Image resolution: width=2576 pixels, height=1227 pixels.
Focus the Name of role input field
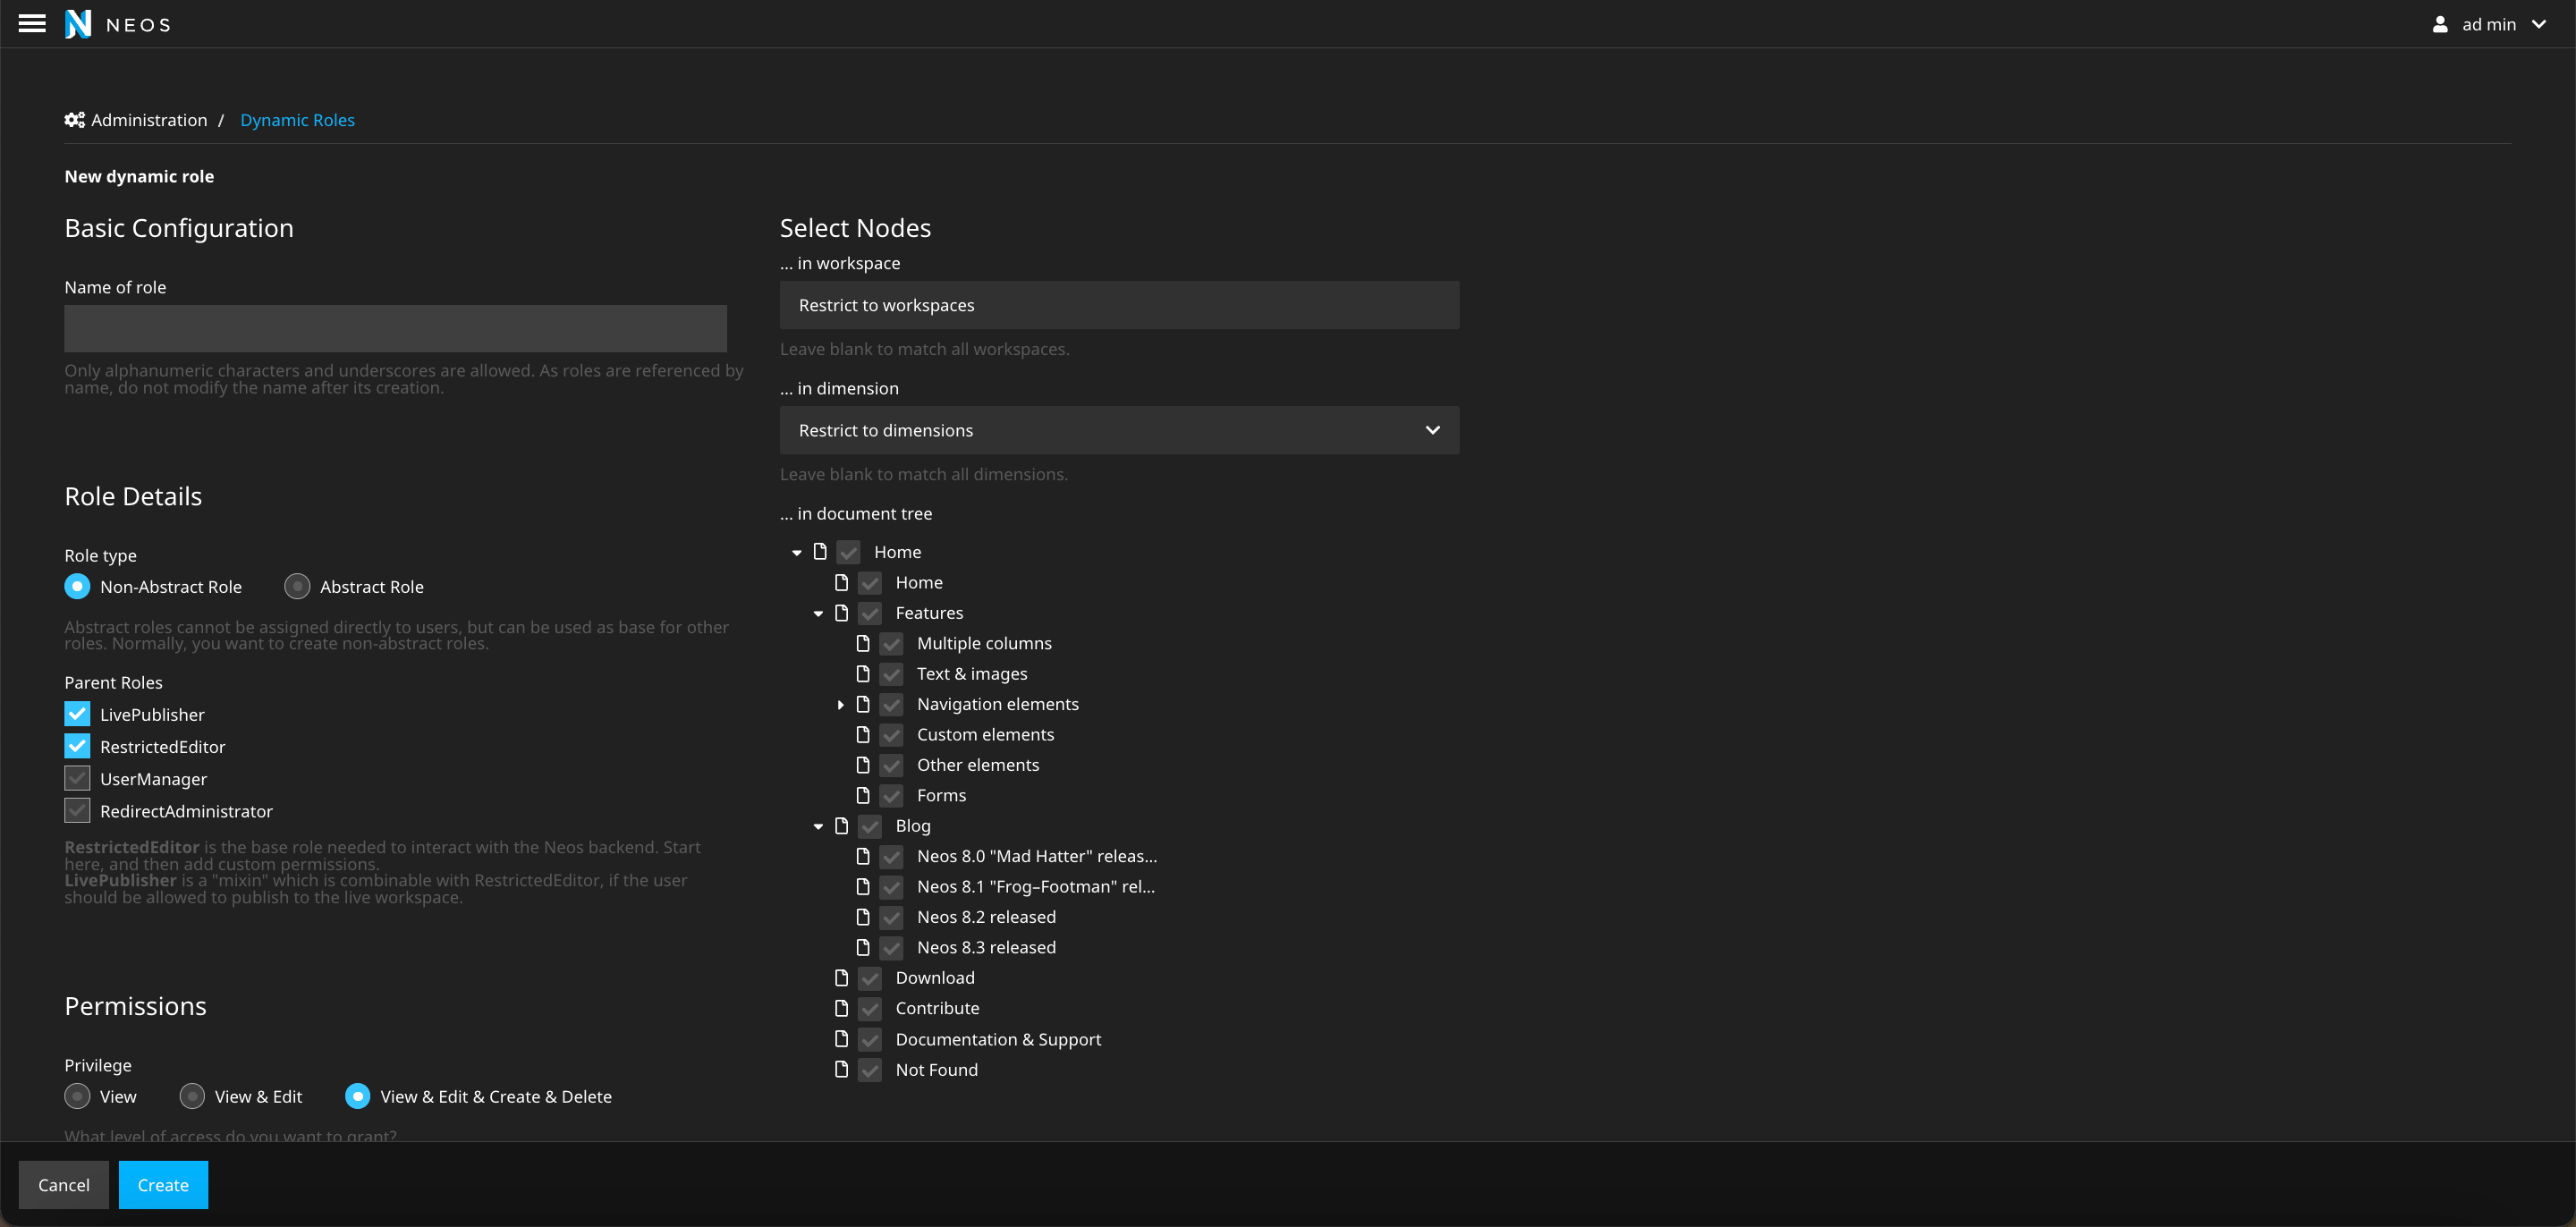coord(395,328)
